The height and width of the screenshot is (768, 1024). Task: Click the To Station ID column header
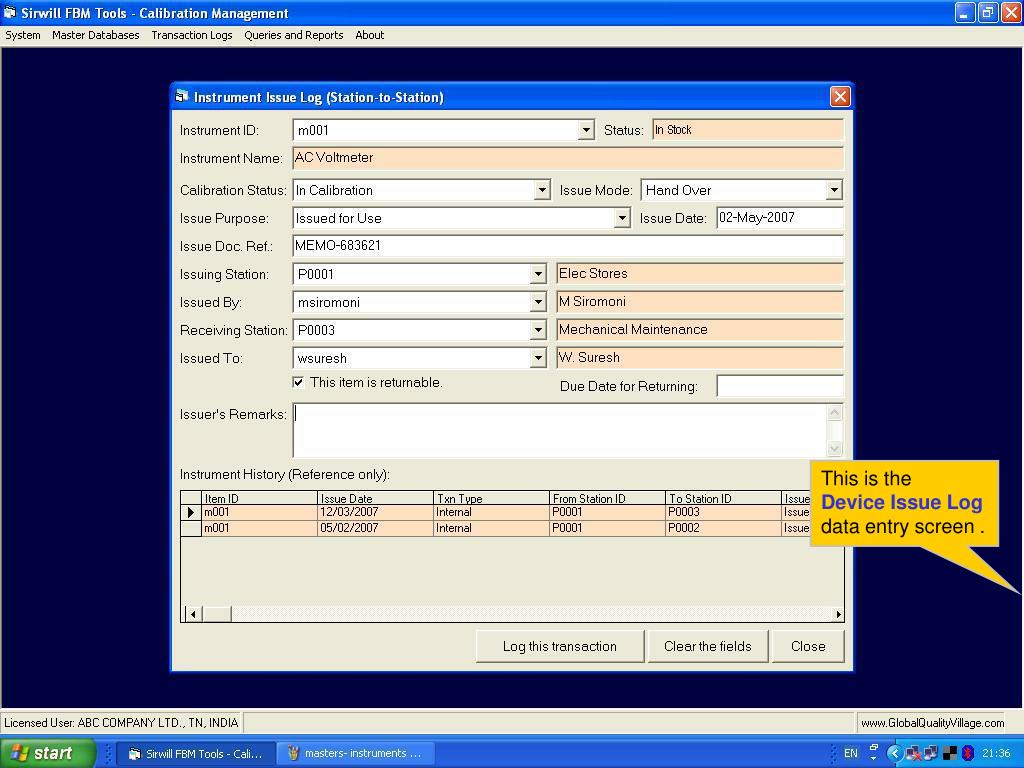723,498
